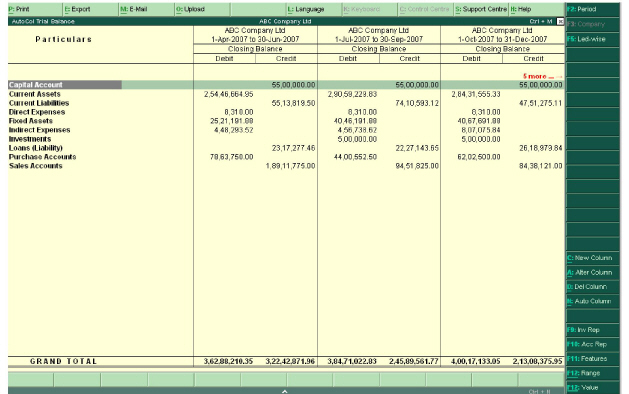Open H: Help
The height and width of the screenshot is (394, 629).
537,9
